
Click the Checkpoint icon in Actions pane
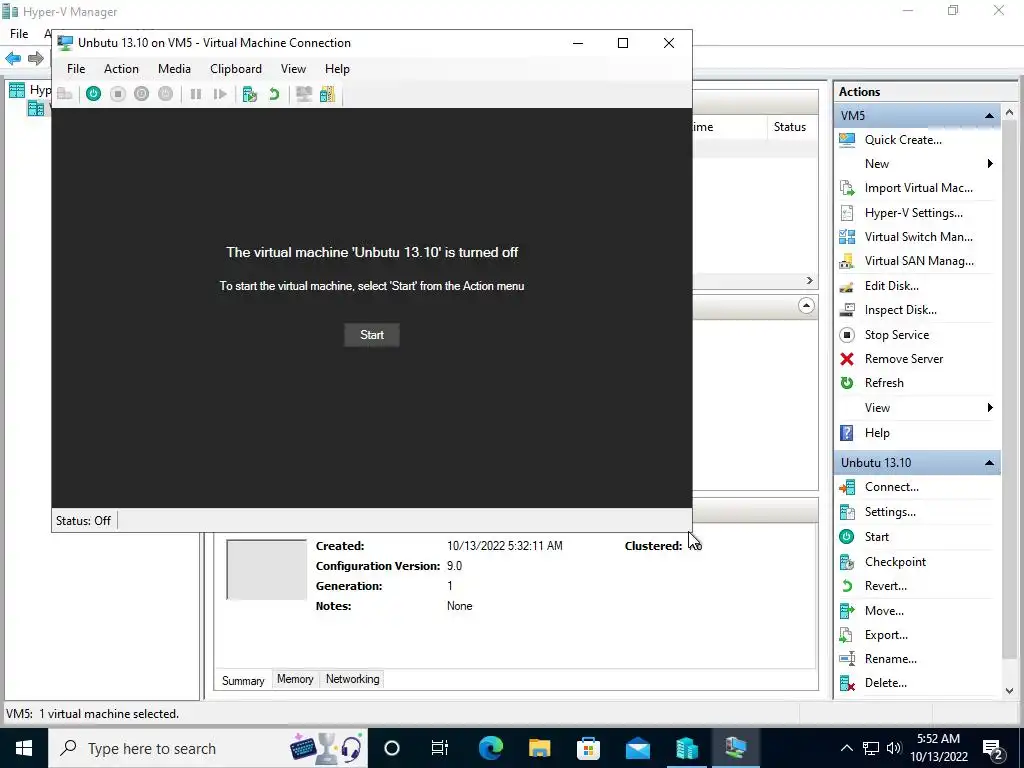(847, 562)
